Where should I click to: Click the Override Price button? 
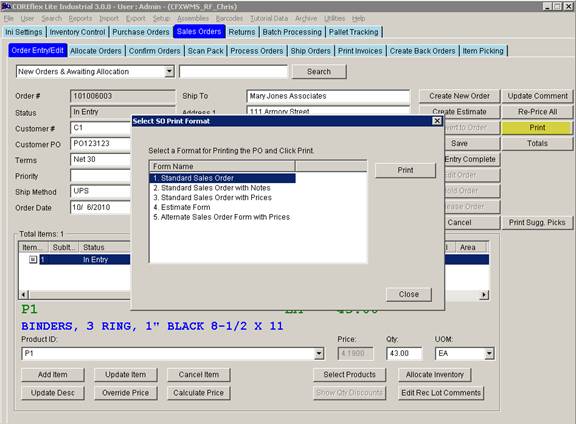(x=126, y=393)
